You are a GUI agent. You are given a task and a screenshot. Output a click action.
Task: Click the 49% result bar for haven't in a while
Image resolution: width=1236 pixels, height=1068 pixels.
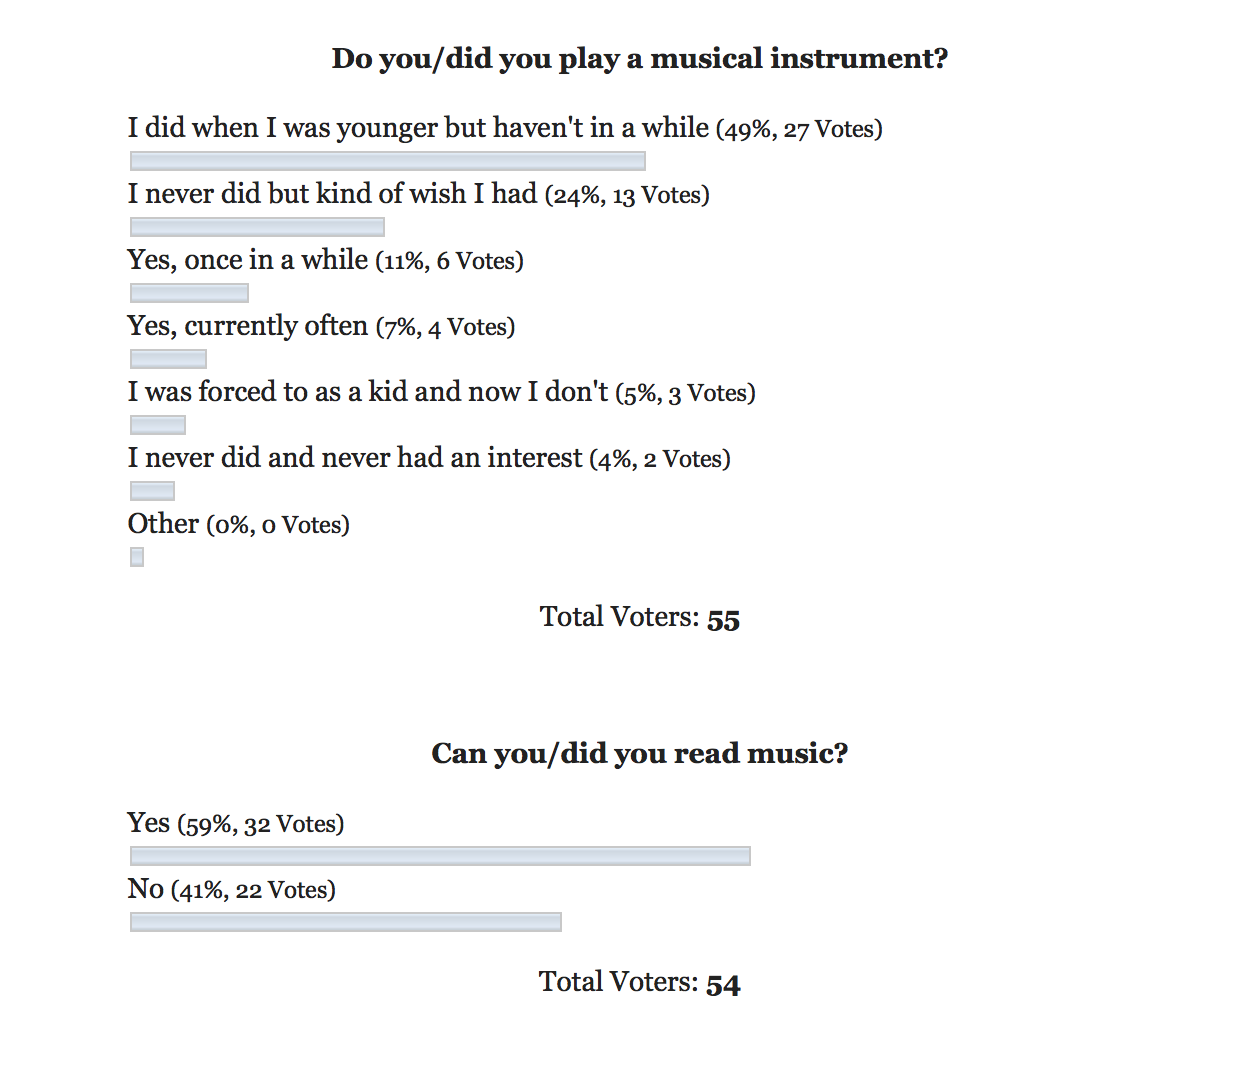(x=388, y=161)
